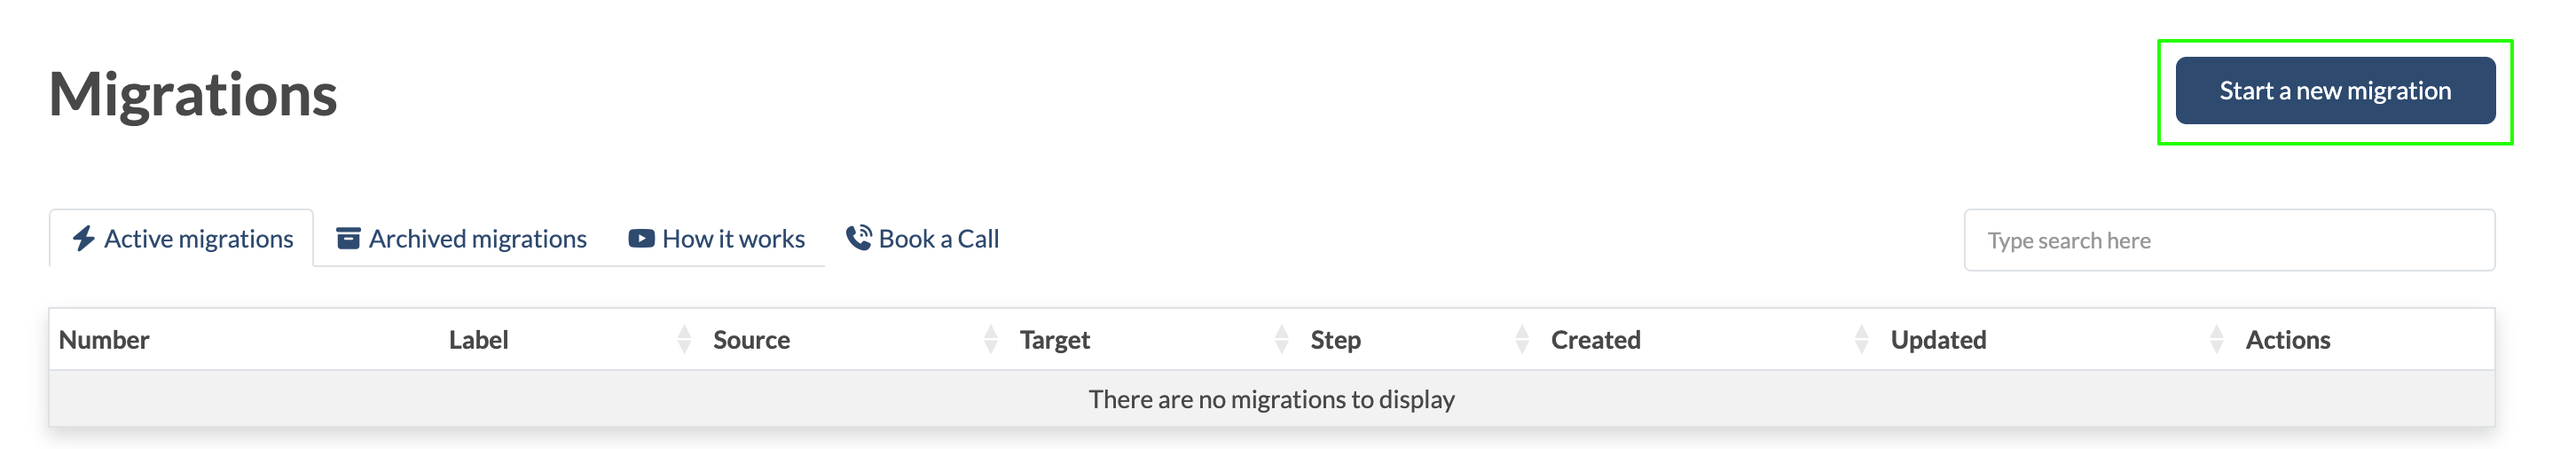Click the Target column sort arrows
Image resolution: width=2576 pixels, height=449 pixels.
click(1281, 340)
